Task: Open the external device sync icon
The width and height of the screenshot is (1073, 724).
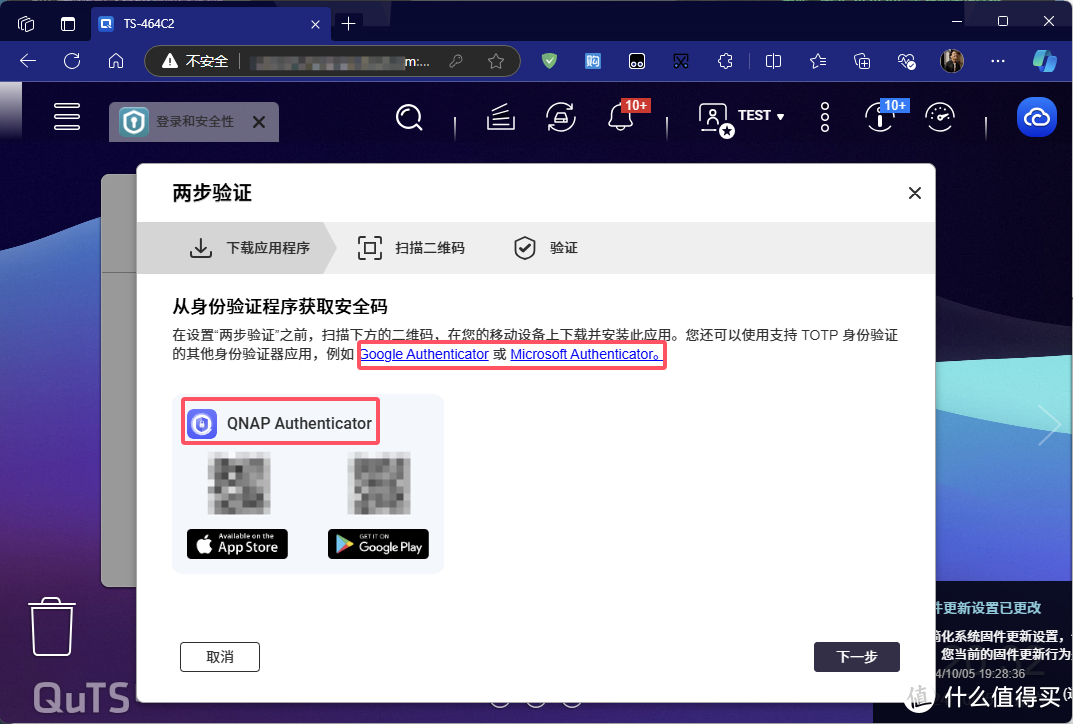Action: coord(561,117)
